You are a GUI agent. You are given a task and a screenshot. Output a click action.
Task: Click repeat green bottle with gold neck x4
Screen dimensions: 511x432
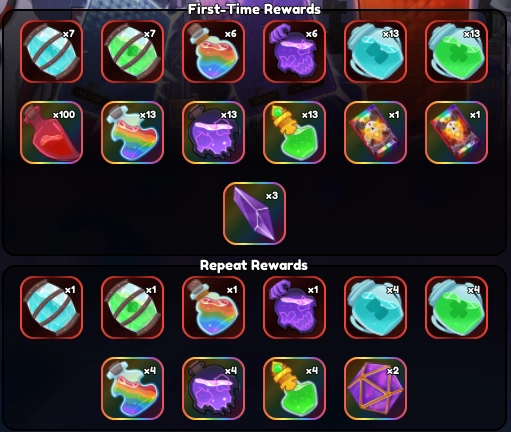[x=294, y=388]
